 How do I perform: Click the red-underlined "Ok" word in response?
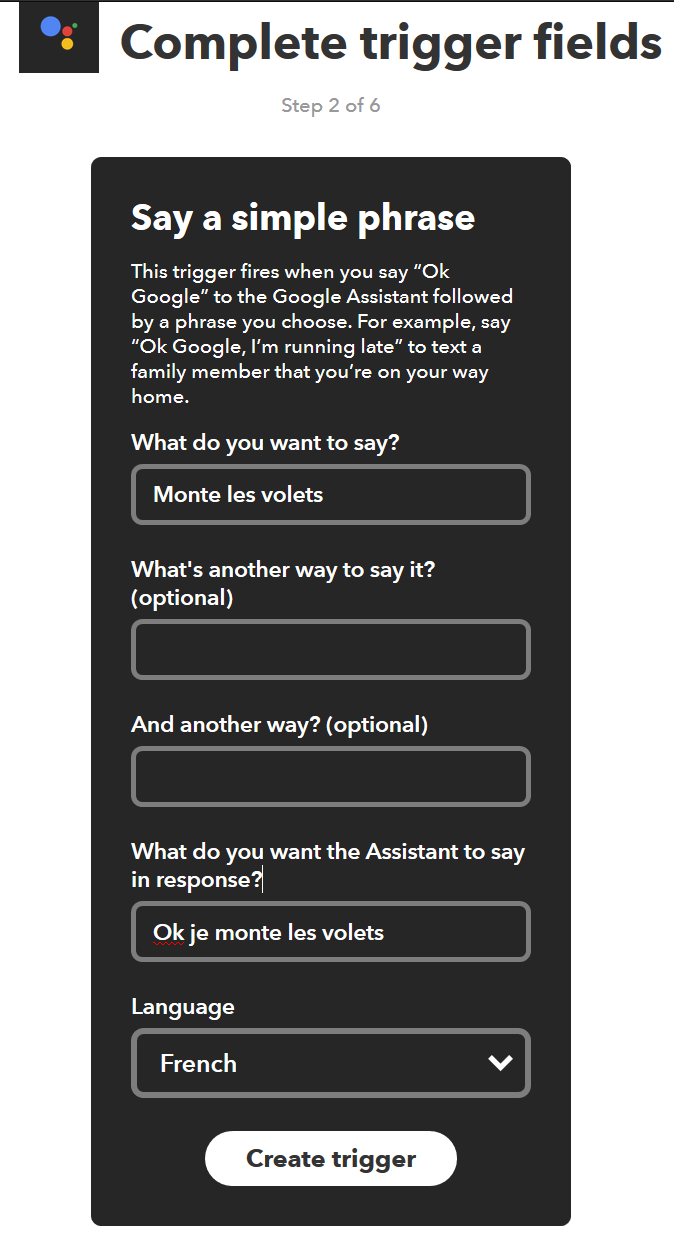click(x=168, y=933)
